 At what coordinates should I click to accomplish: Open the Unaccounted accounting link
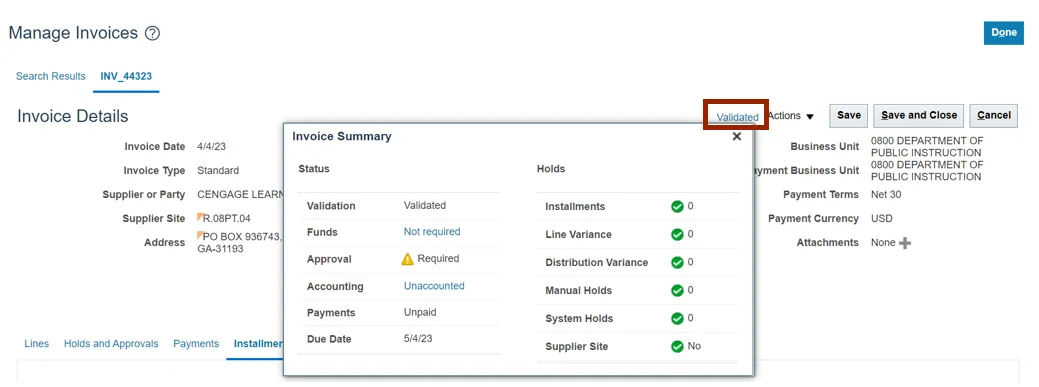pos(434,286)
